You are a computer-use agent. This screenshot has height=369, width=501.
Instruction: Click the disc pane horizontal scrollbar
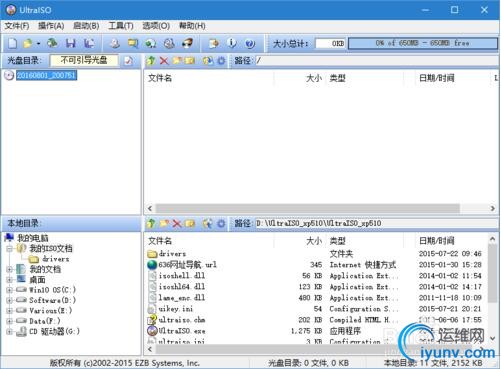click(308, 208)
